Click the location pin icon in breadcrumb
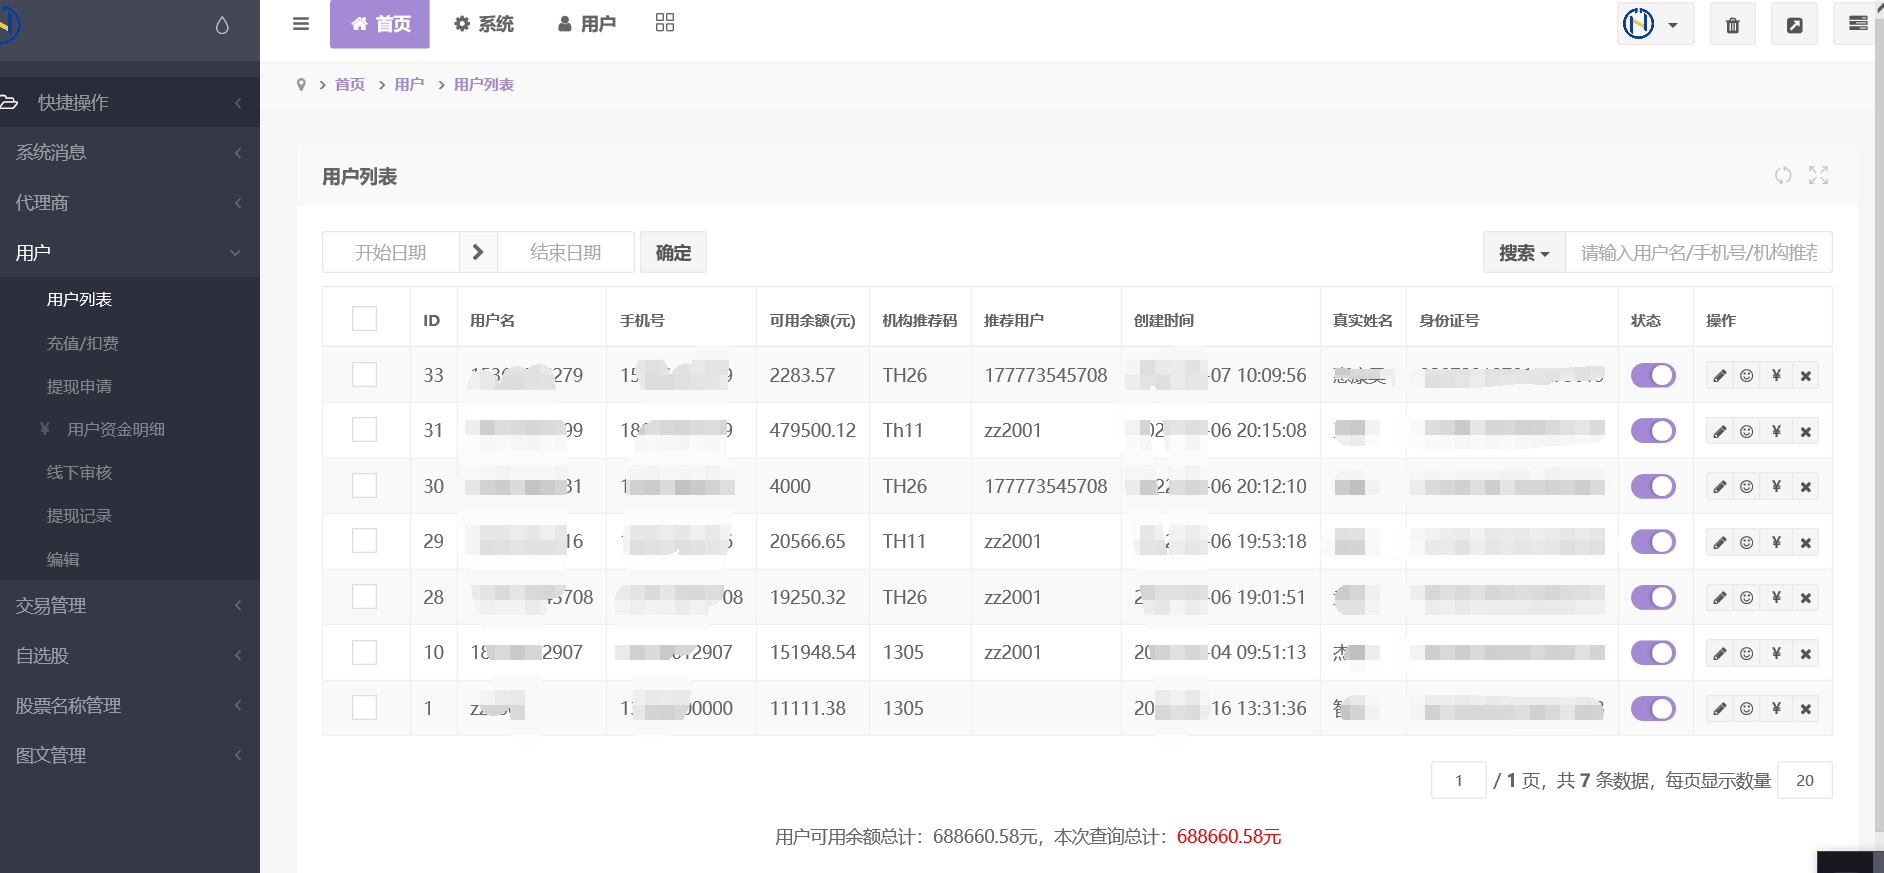The height and width of the screenshot is (873, 1884). [x=301, y=85]
